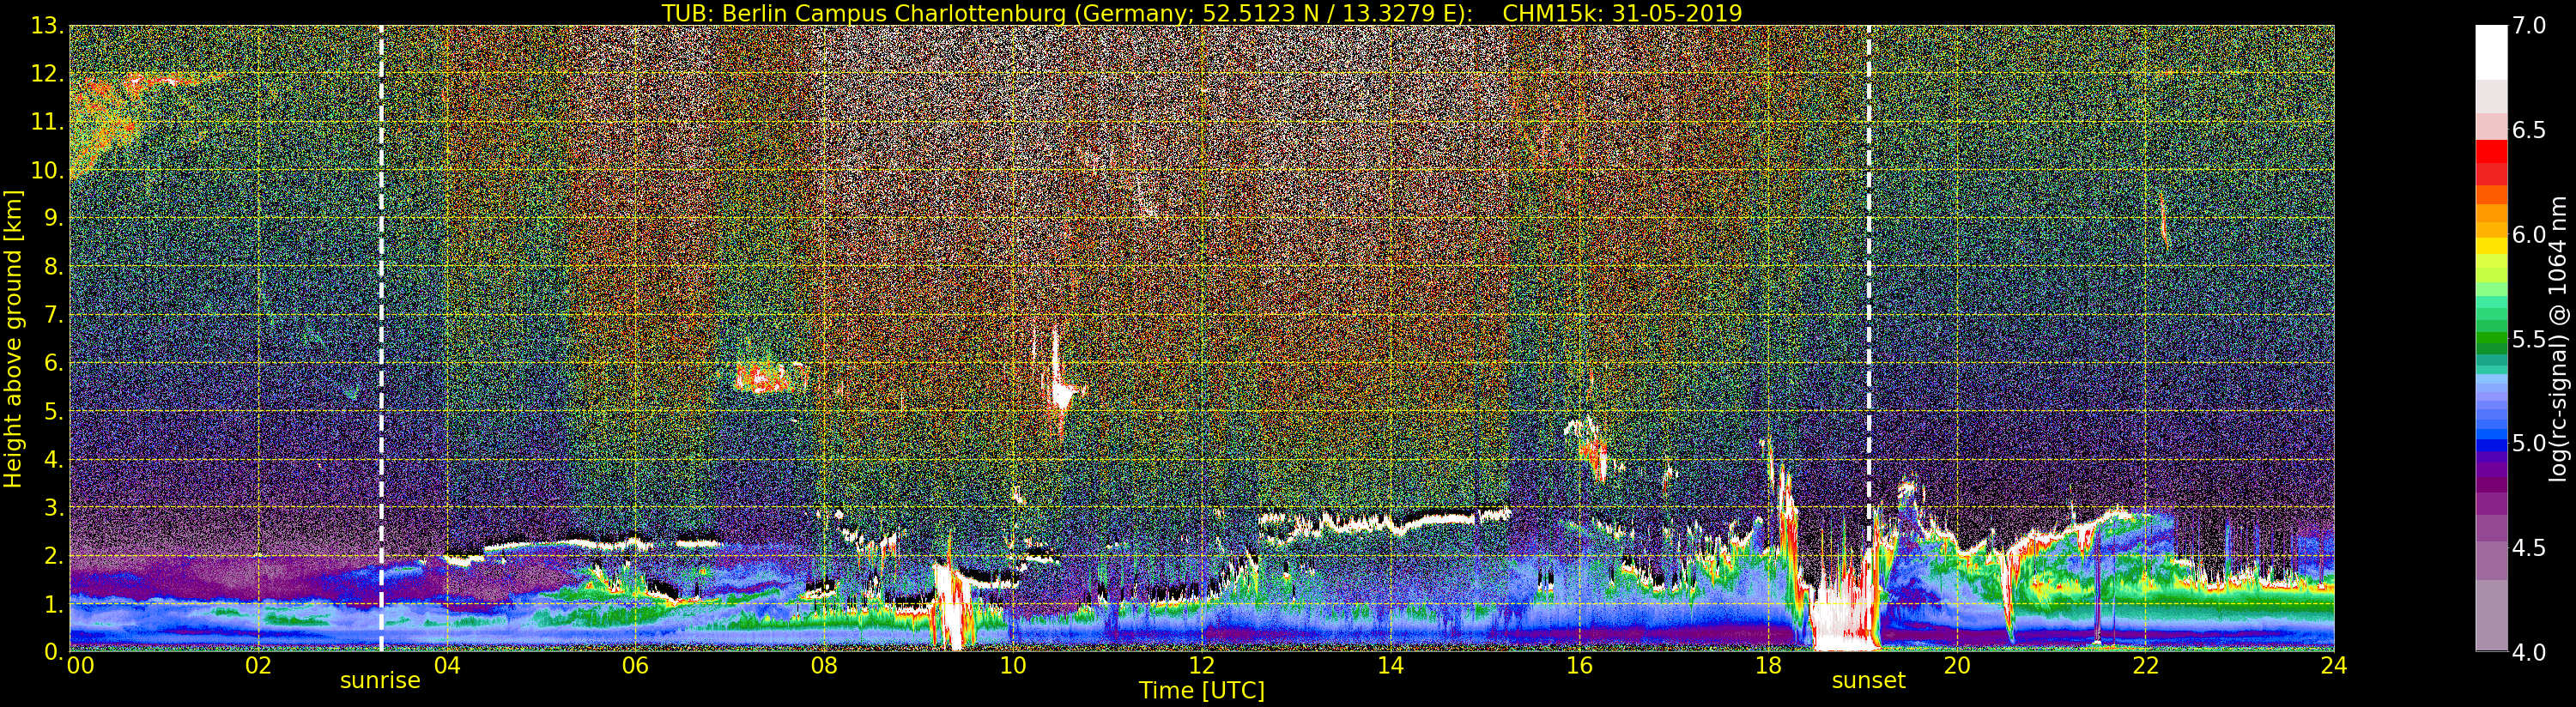2576x707 pixels.
Task: Click the y-axis tick label '8.'
Action: pos(53,267)
